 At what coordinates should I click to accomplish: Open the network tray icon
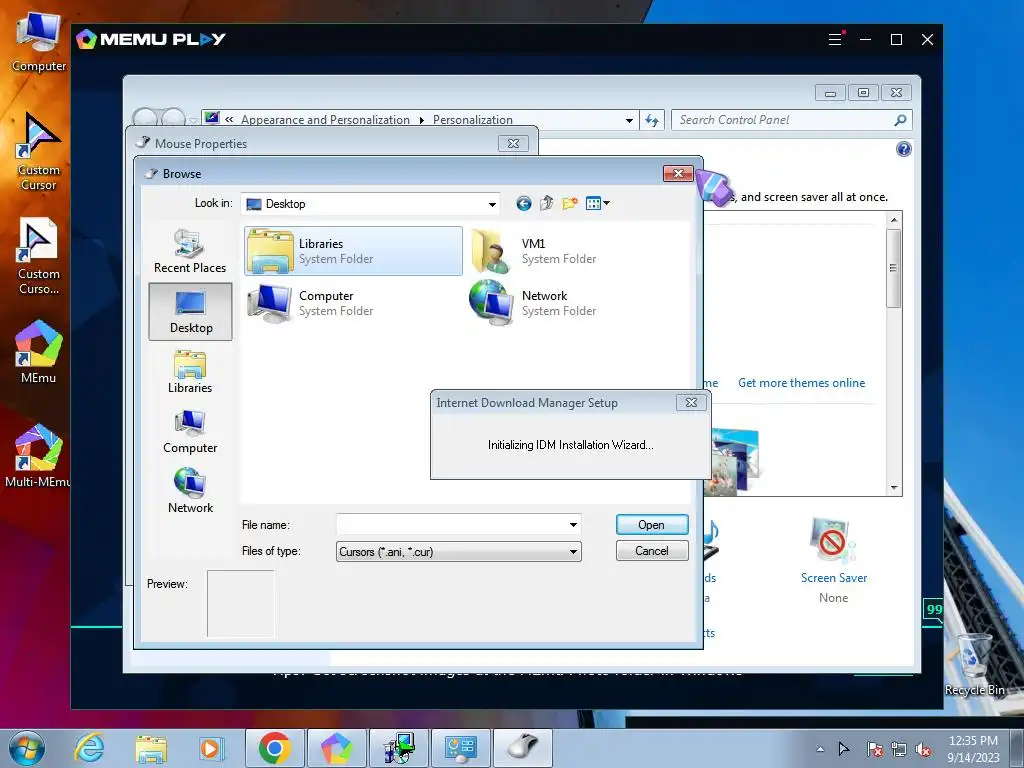coord(899,749)
